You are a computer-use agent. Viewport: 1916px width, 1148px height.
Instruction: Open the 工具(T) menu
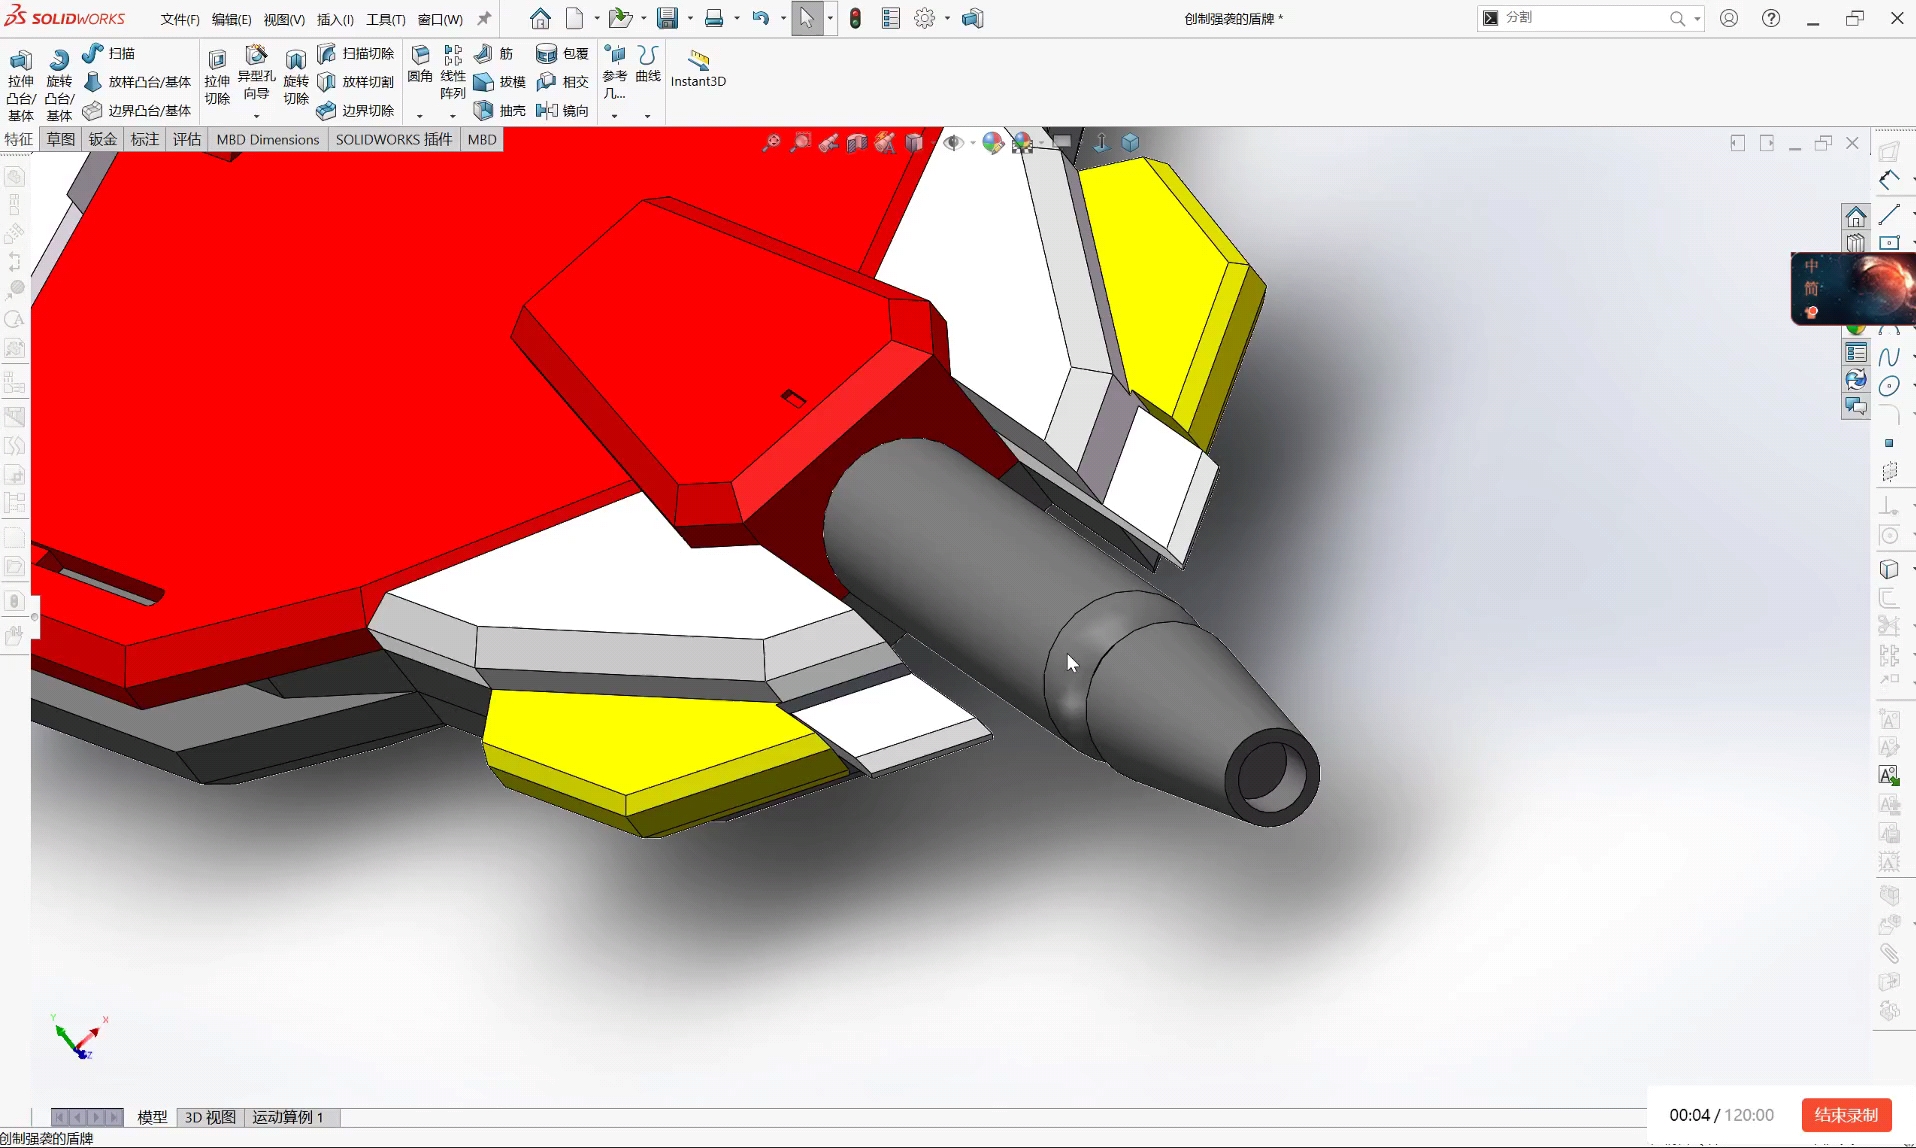[x=385, y=19]
